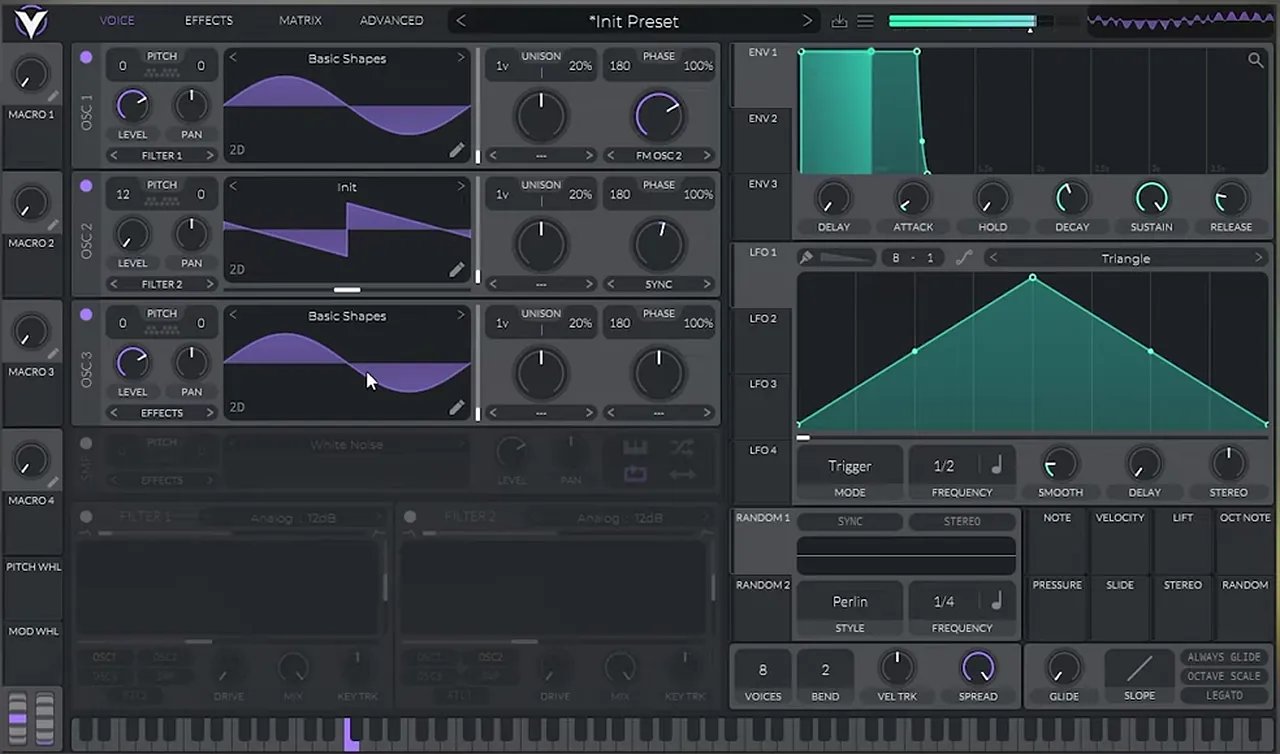Viewport: 1280px width, 754px height.
Task: Click the Random 1 Stereo button
Action: click(x=962, y=521)
